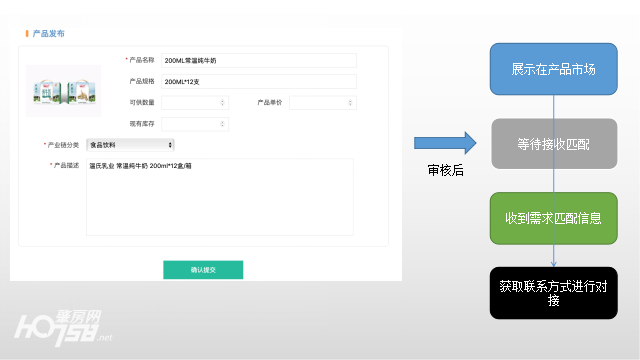Click the 产品名称 label
640x360 pixels.
142,60
